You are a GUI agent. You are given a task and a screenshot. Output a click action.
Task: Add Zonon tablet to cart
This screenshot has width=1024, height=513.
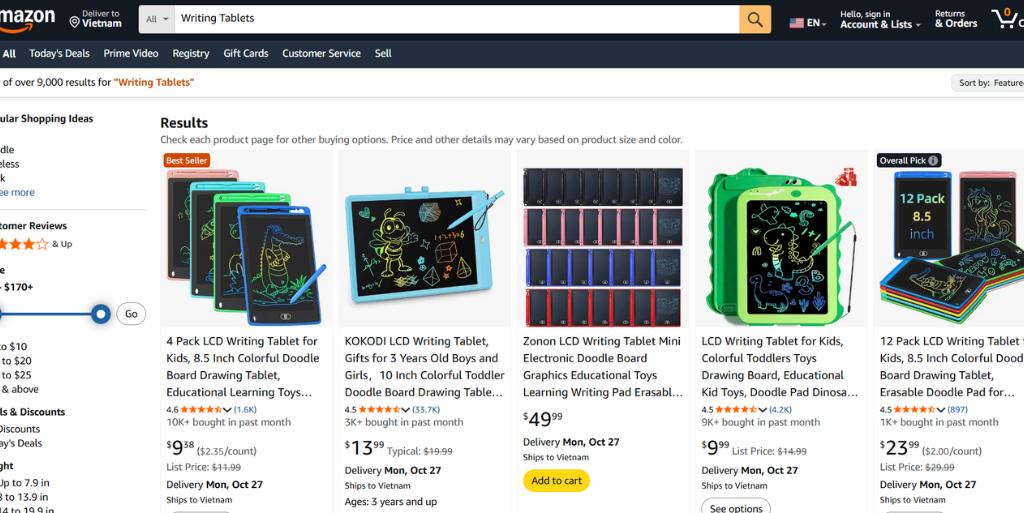(556, 481)
